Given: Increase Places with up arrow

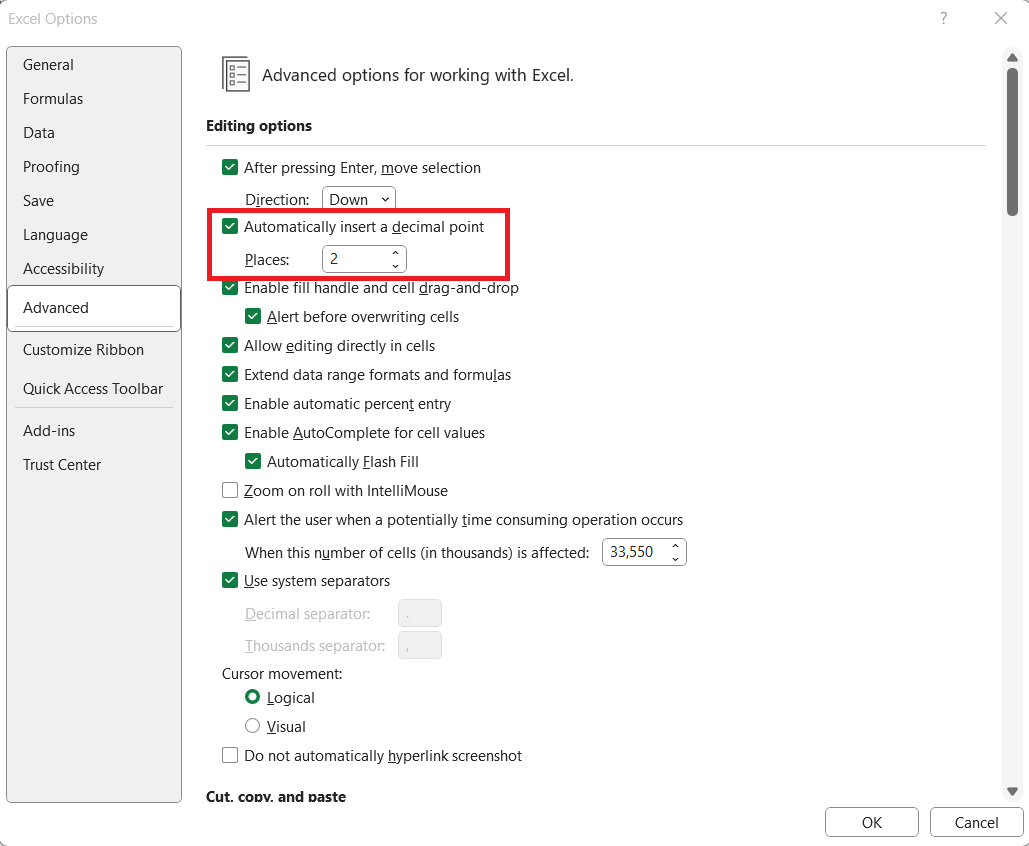Looking at the screenshot, I should 396,253.
